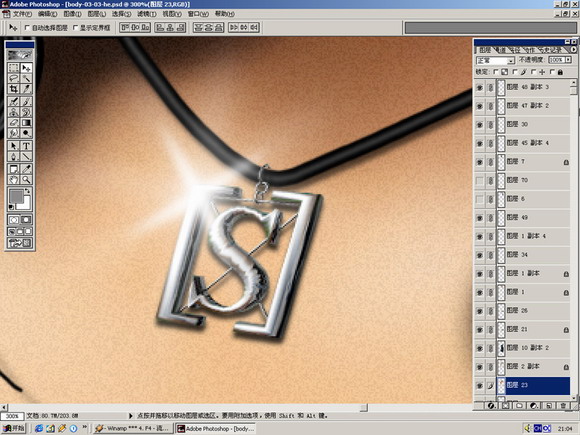Screen dimensions: 580x435
Task: Click the delete layer trash icon
Action: pyautogui.click(x=563, y=405)
